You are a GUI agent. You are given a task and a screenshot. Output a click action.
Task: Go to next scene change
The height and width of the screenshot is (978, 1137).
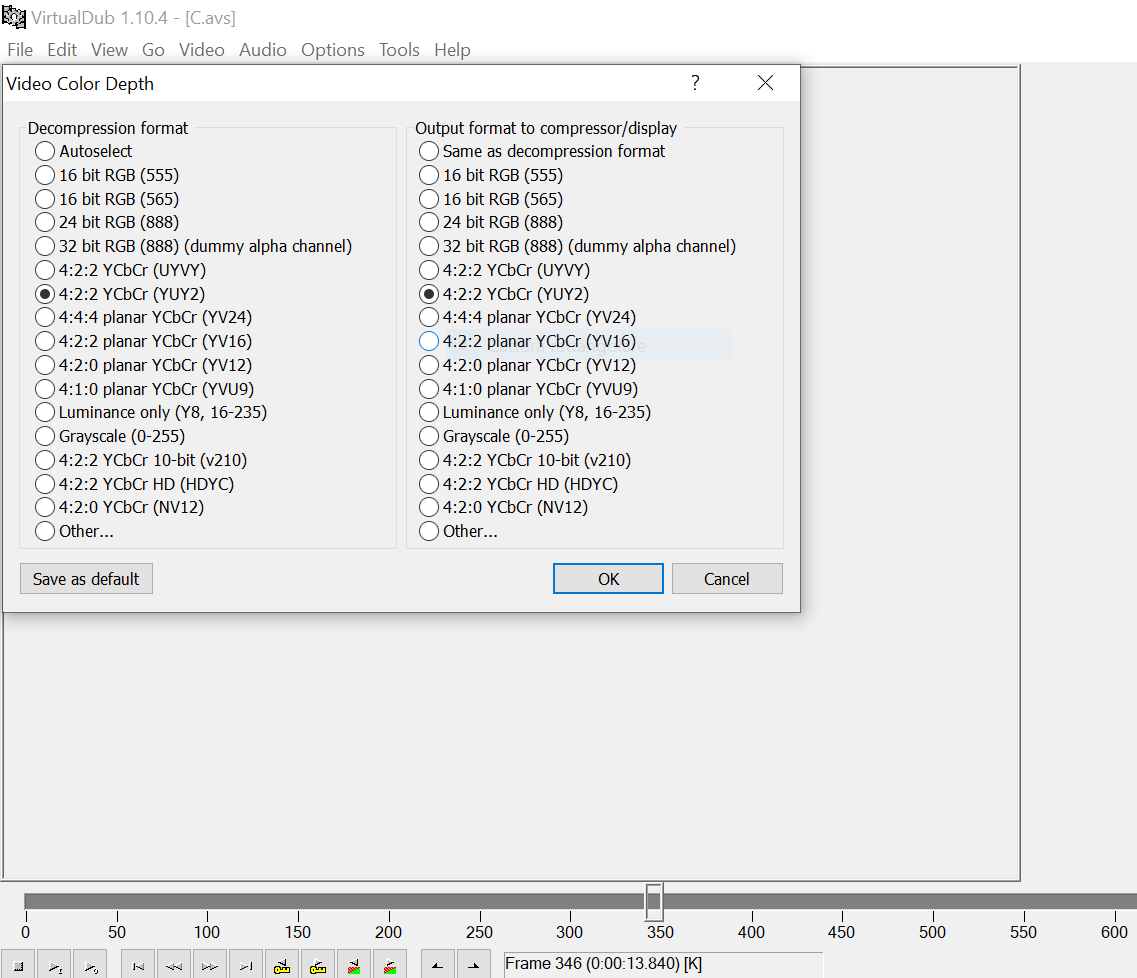389,966
